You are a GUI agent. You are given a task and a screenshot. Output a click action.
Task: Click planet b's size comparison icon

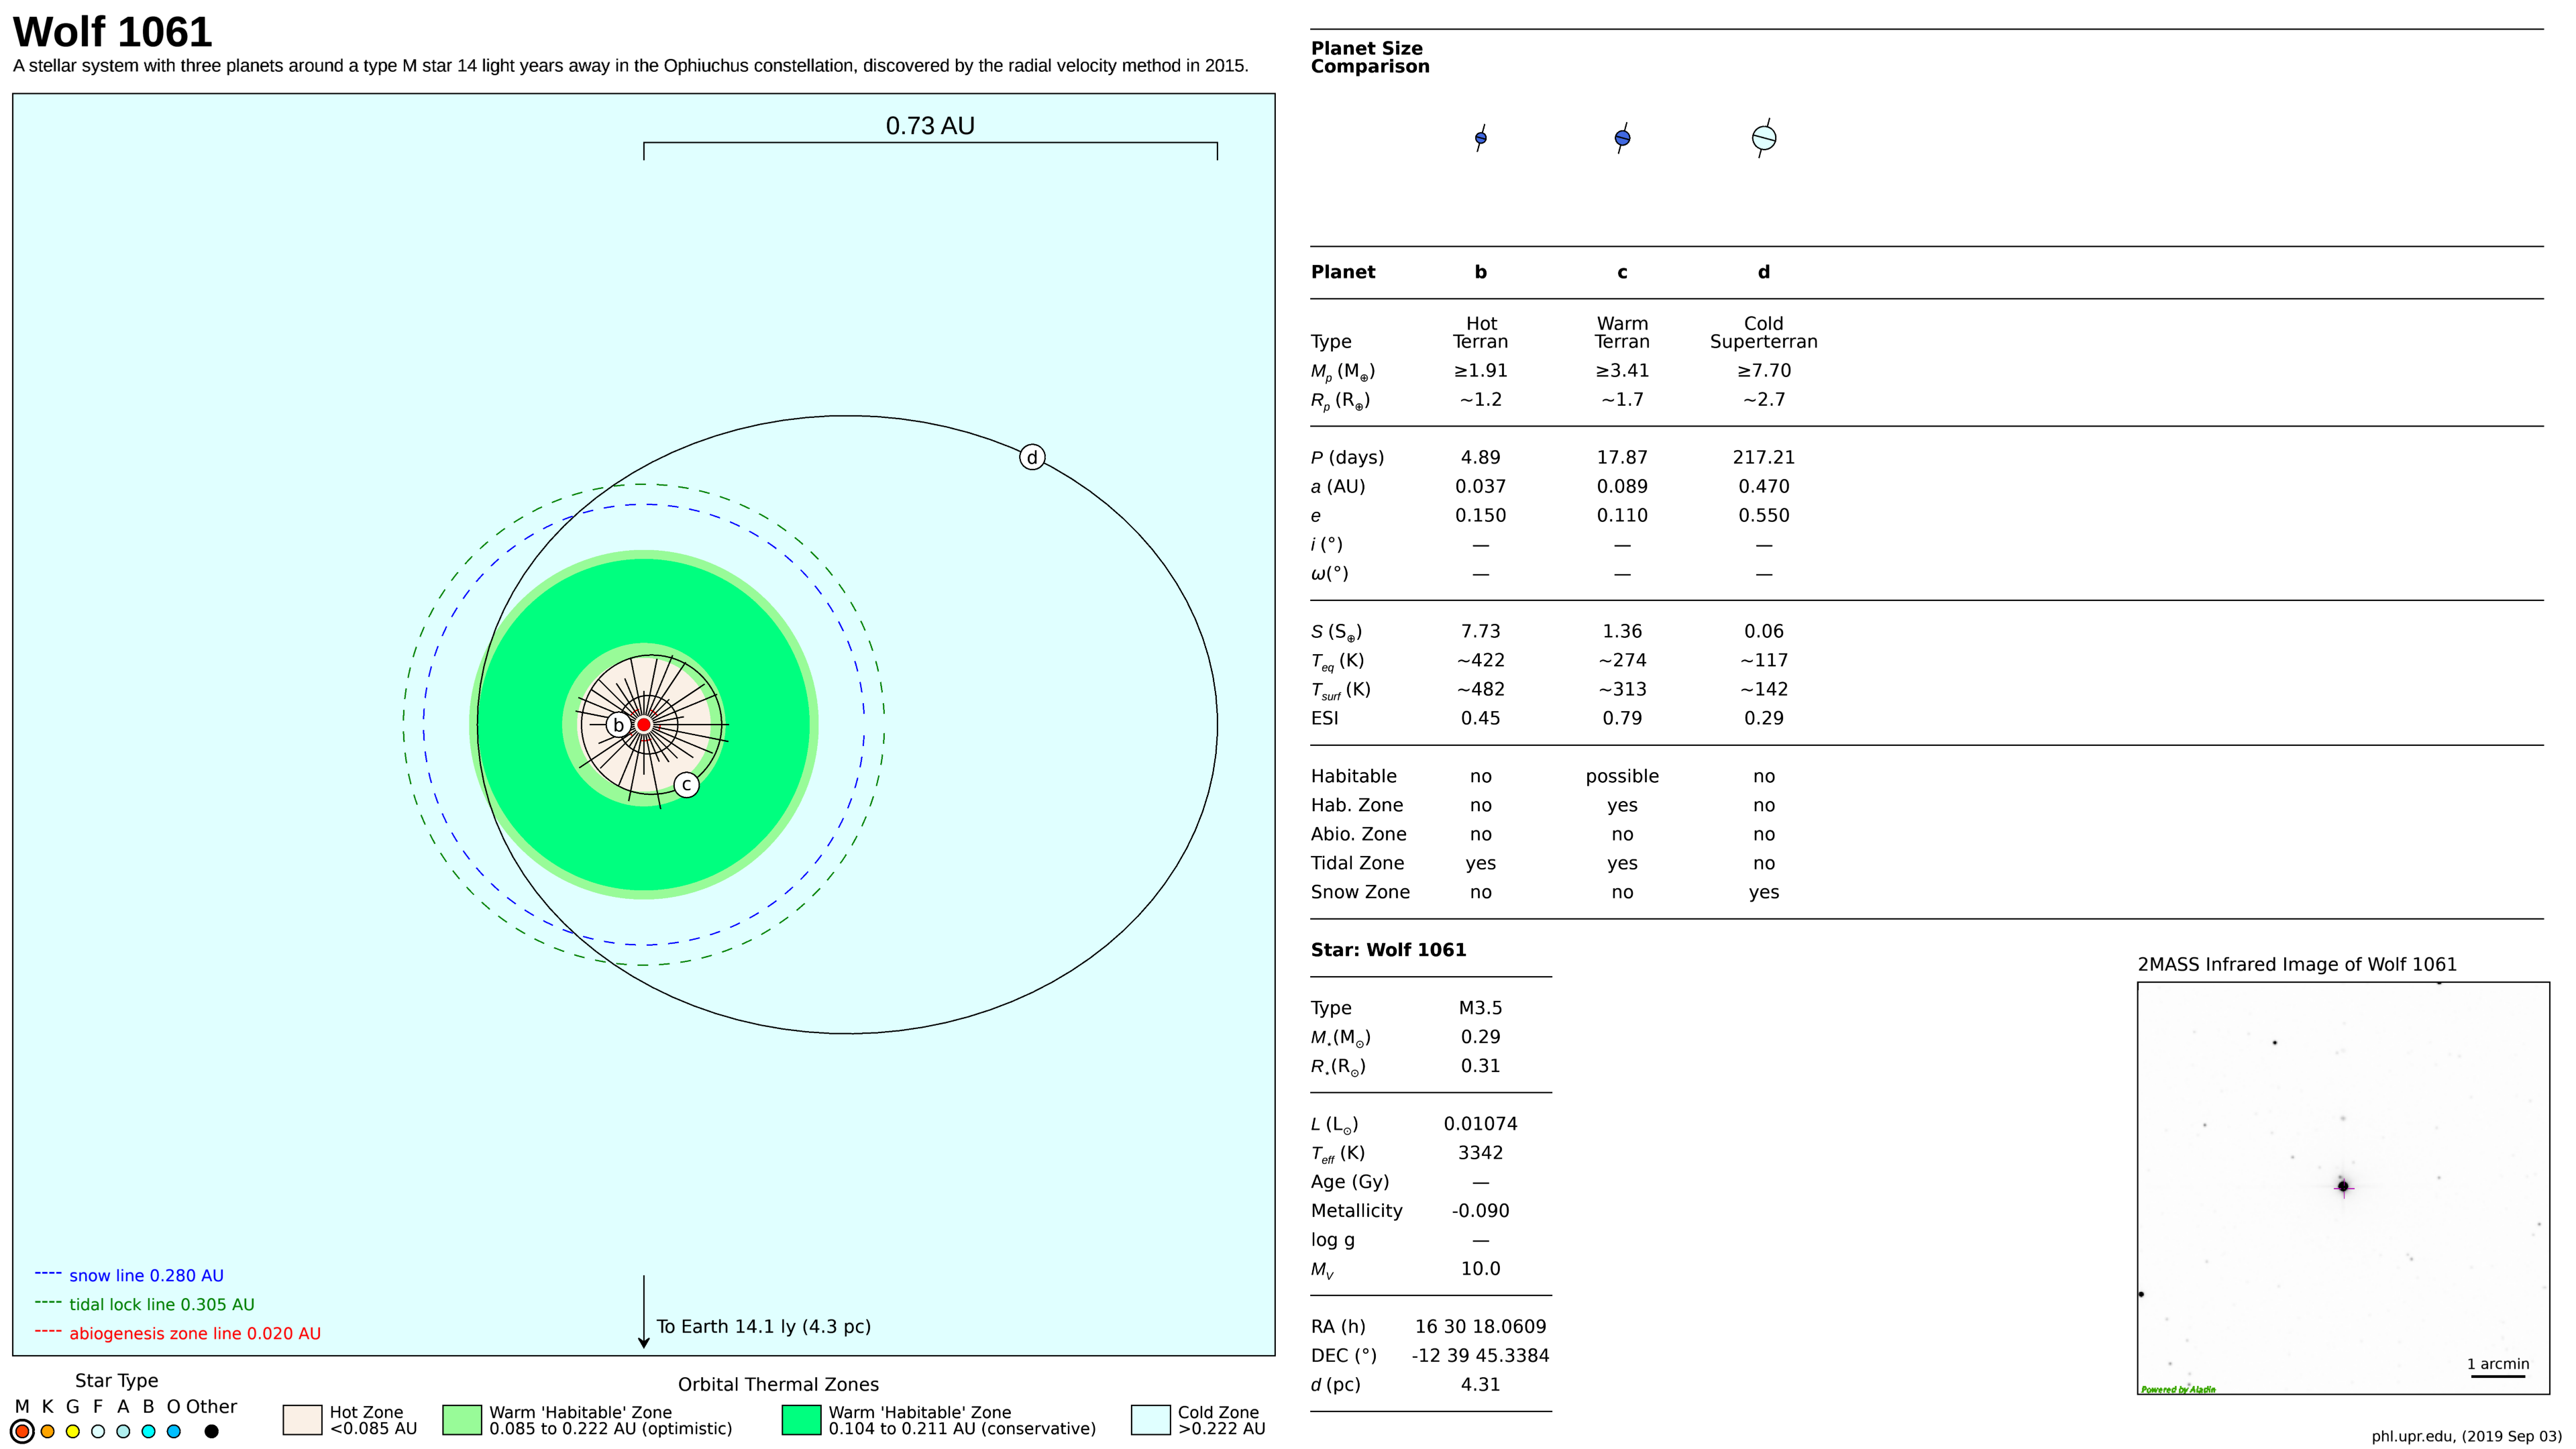point(1480,138)
